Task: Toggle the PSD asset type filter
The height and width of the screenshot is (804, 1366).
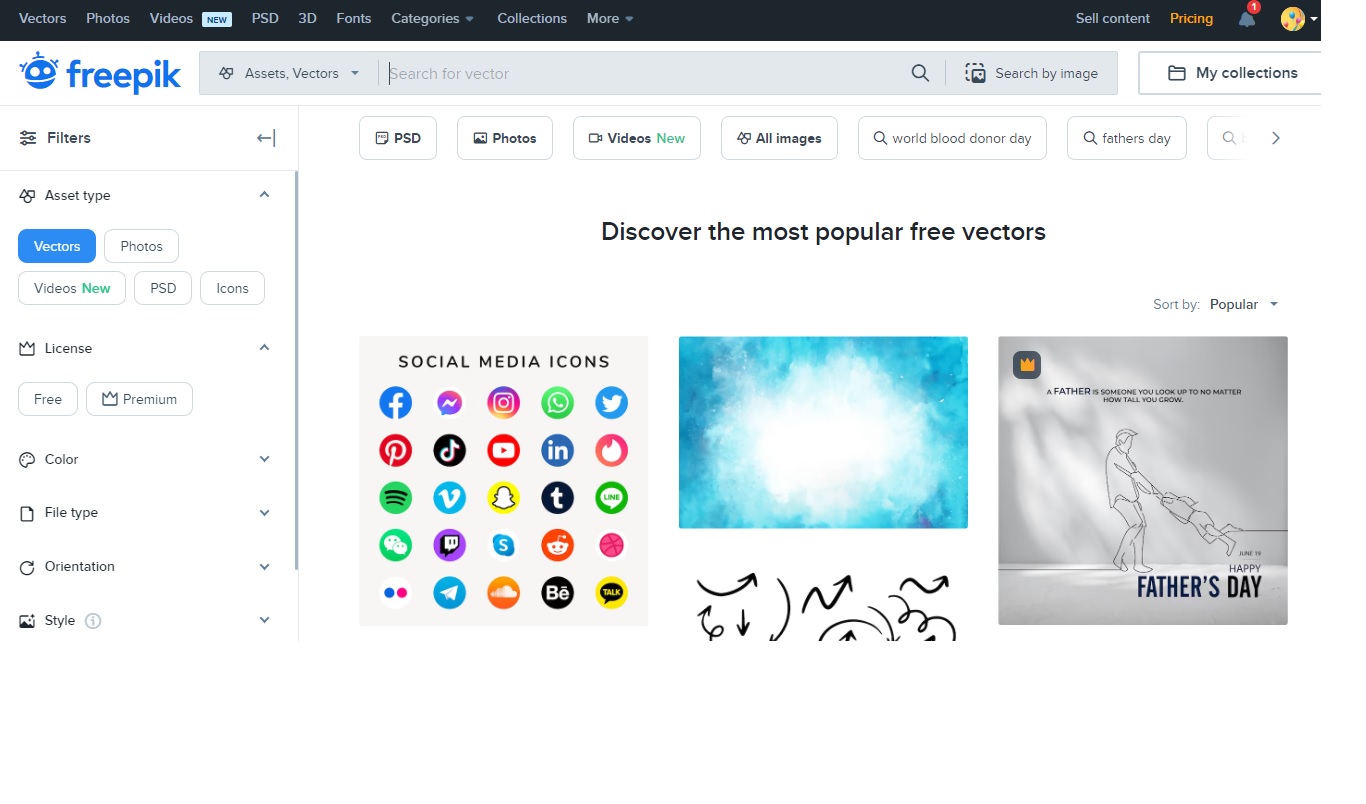Action: click(x=163, y=288)
